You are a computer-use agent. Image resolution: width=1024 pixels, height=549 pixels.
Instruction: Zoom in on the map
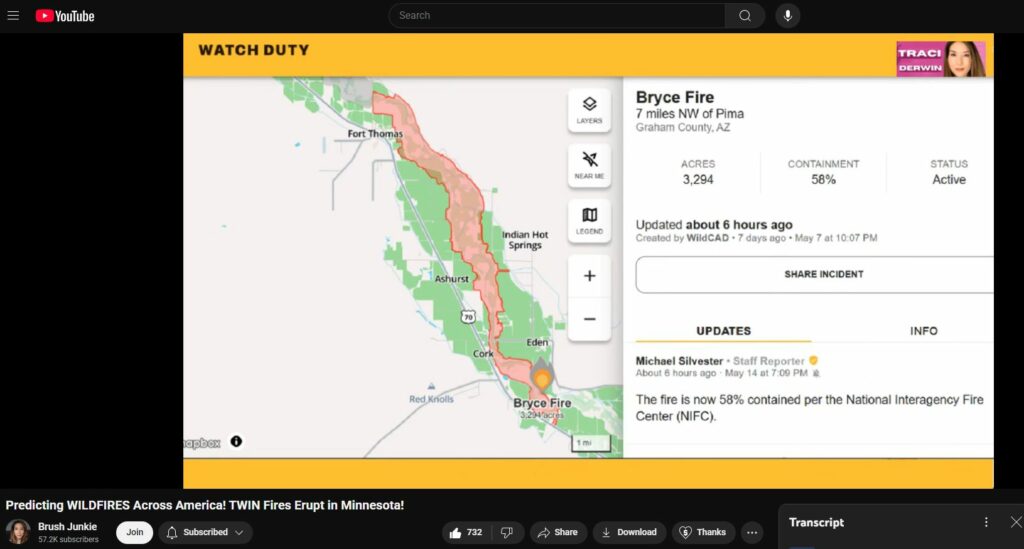point(589,276)
